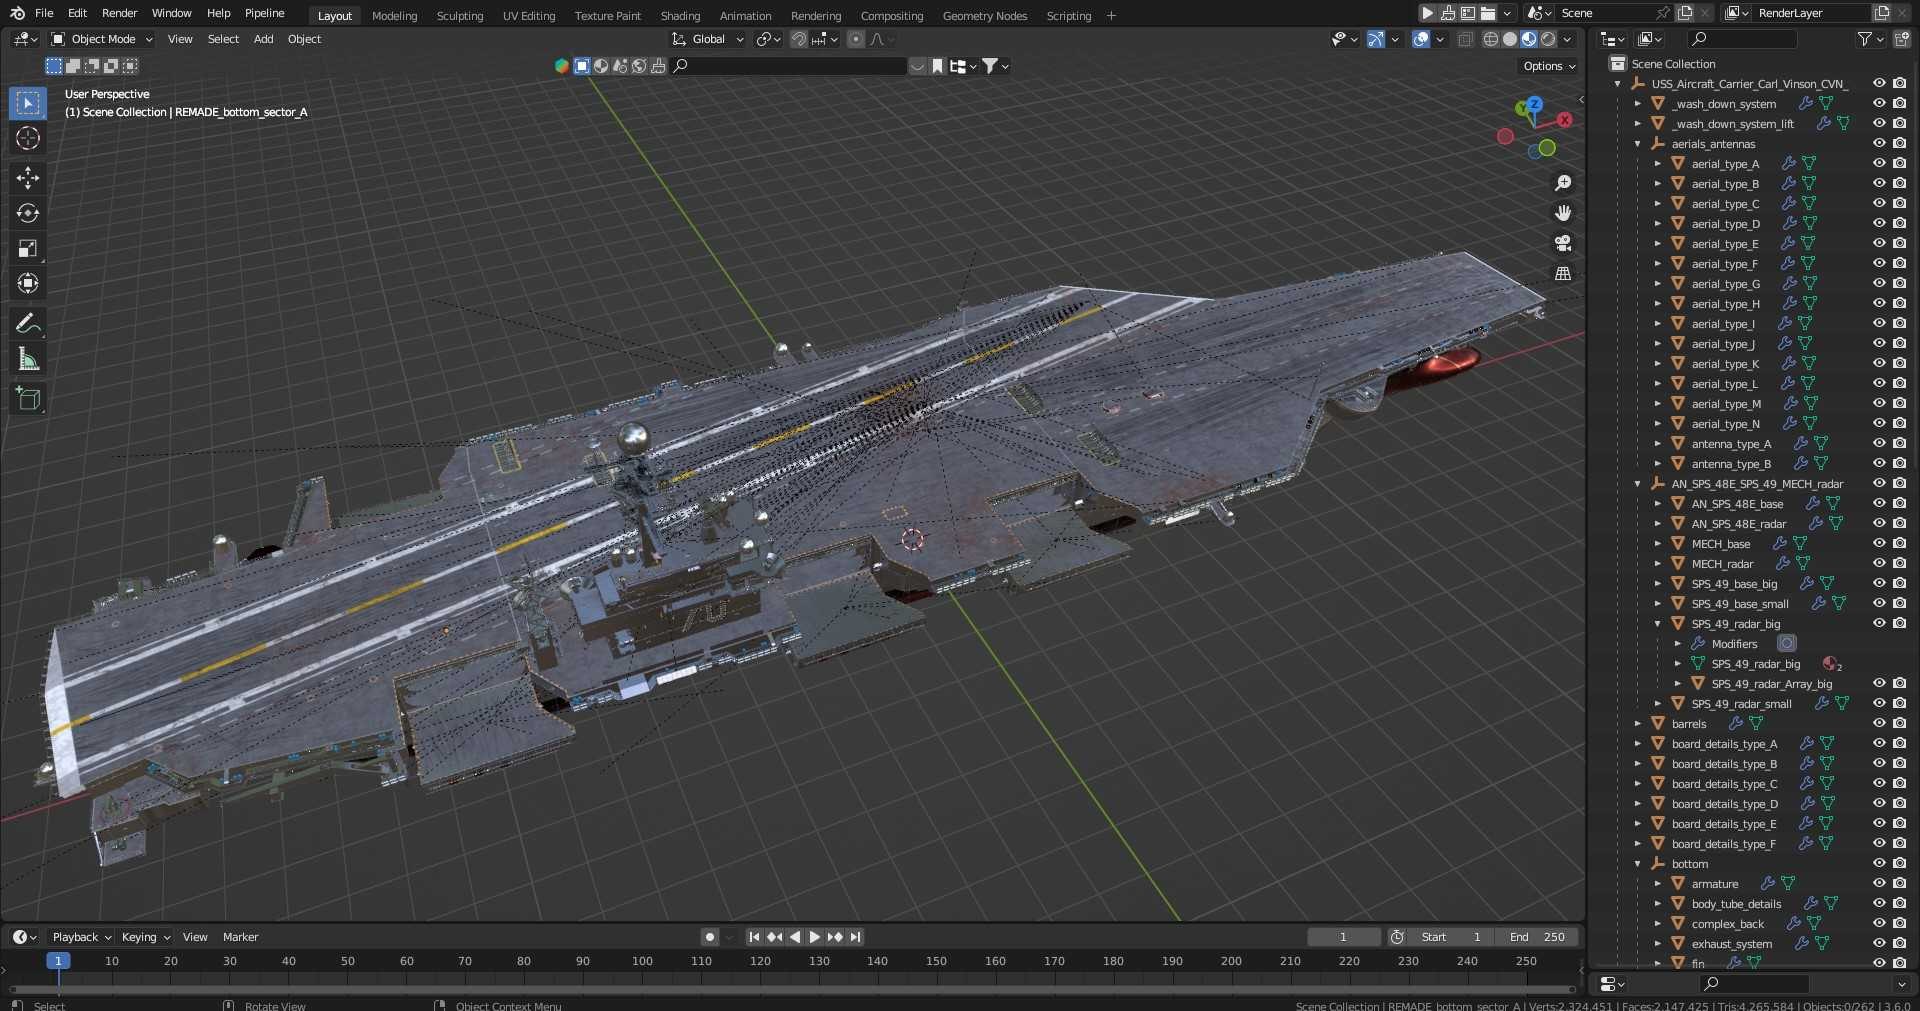The height and width of the screenshot is (1011, 1920).
Task: Hide MECH_radar with eye icon
Action: 1879,563
